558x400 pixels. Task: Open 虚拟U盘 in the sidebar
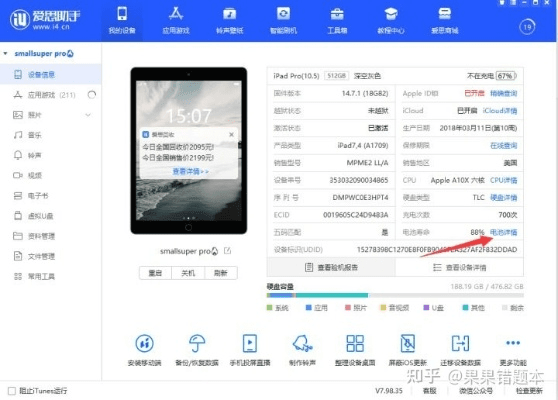click(x=51, y=216)
